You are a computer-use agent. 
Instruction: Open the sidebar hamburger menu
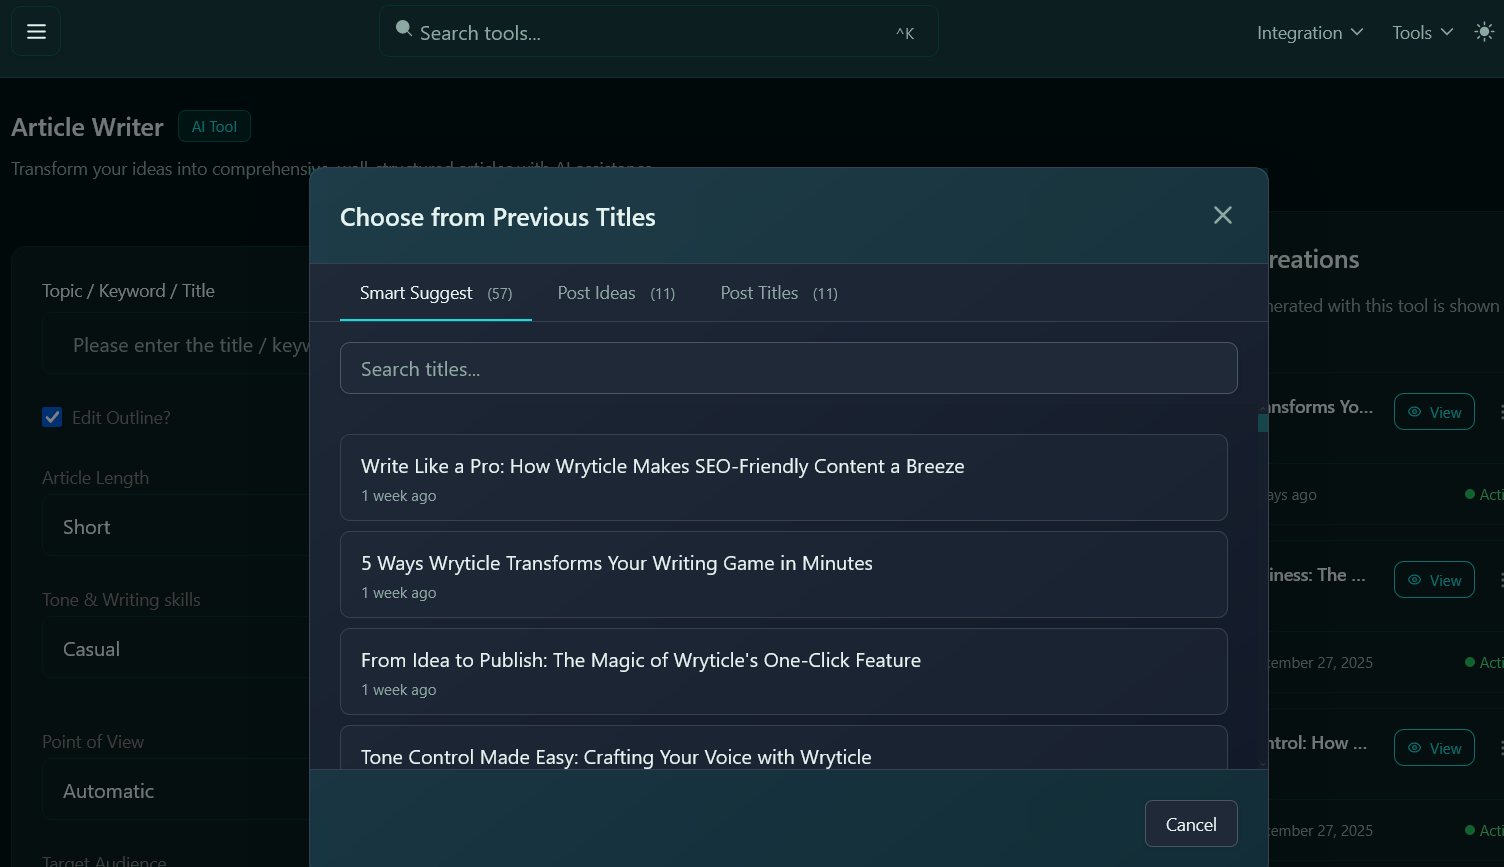point(36,31)
